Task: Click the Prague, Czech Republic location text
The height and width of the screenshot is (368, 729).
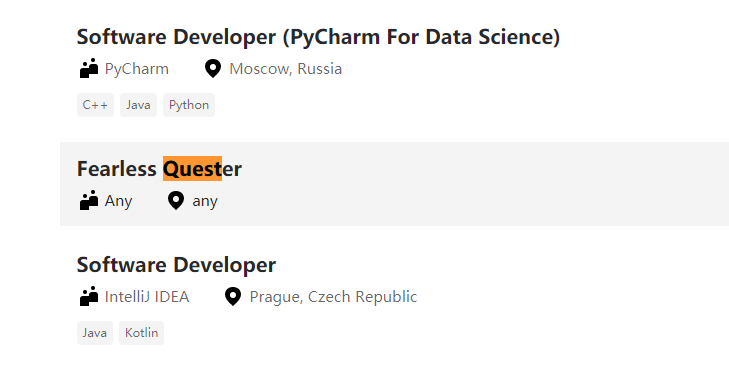Action: [333, 296]
